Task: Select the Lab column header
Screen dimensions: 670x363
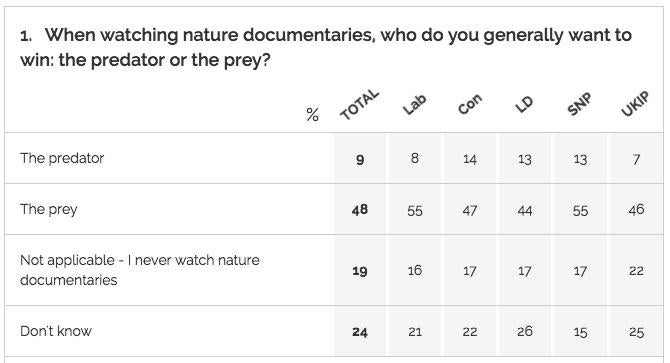Action: [414, 105]
